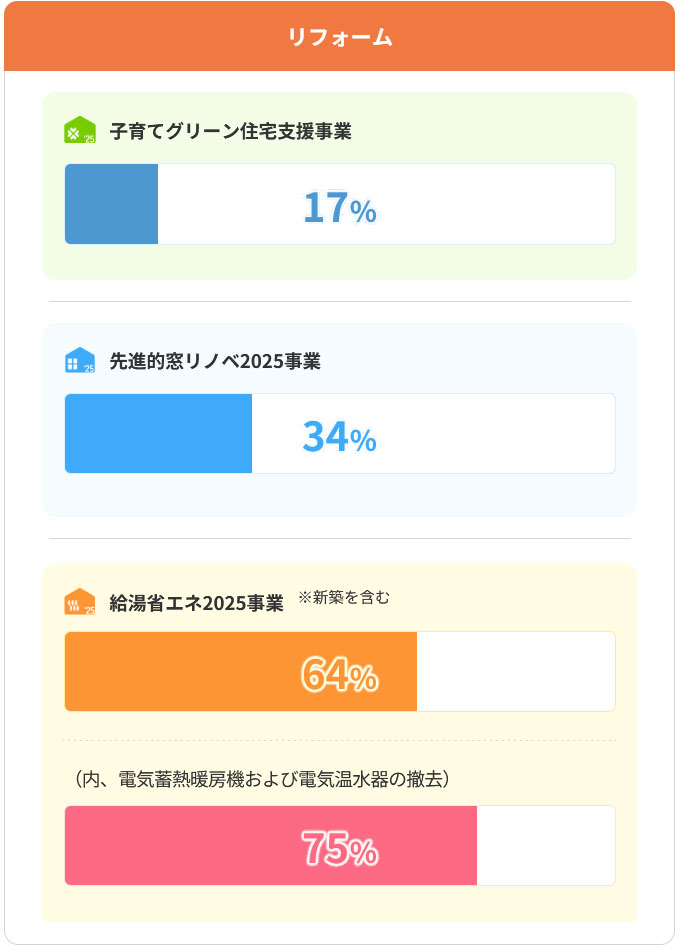Screen dimensions: 680x950
Task: Open the 先進的窓リノベ2025事業 title link
Action: pyautogui.click(x=215, y=361)
